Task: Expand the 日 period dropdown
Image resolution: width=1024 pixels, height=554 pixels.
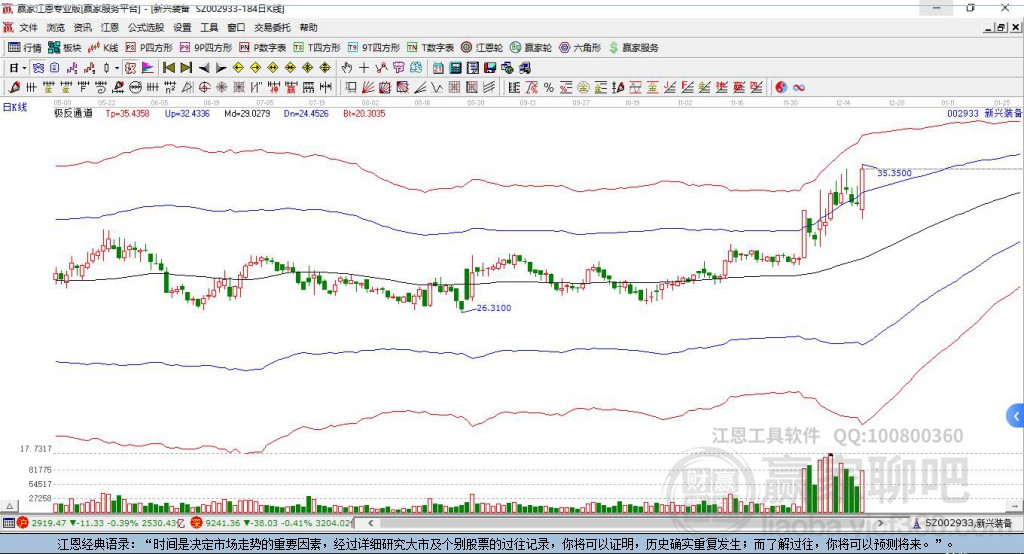Action: click(24, 68)
